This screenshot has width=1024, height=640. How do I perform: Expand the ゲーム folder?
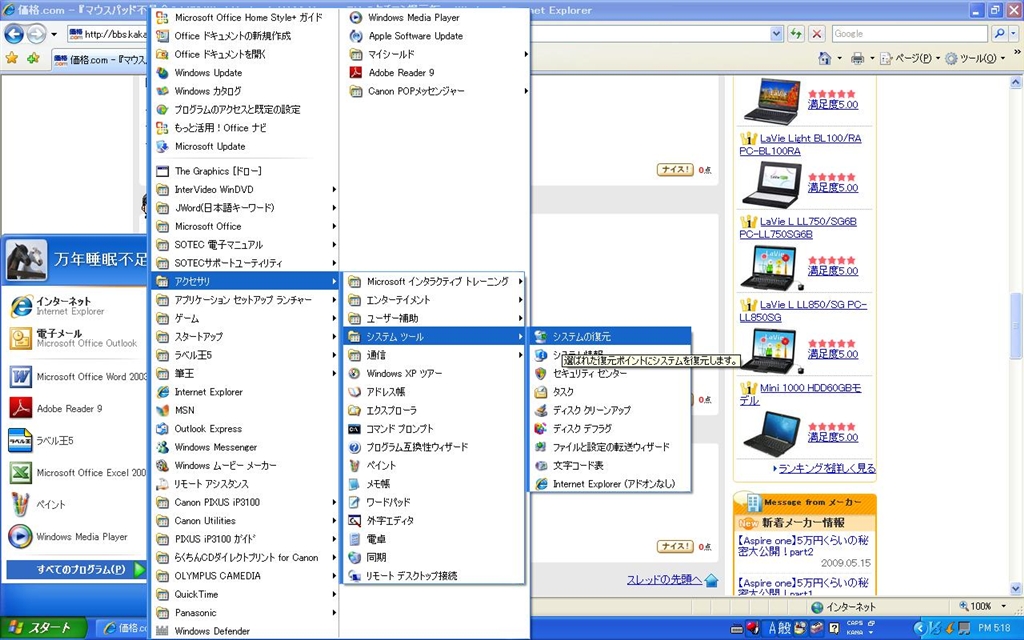[x=245, y=318]
